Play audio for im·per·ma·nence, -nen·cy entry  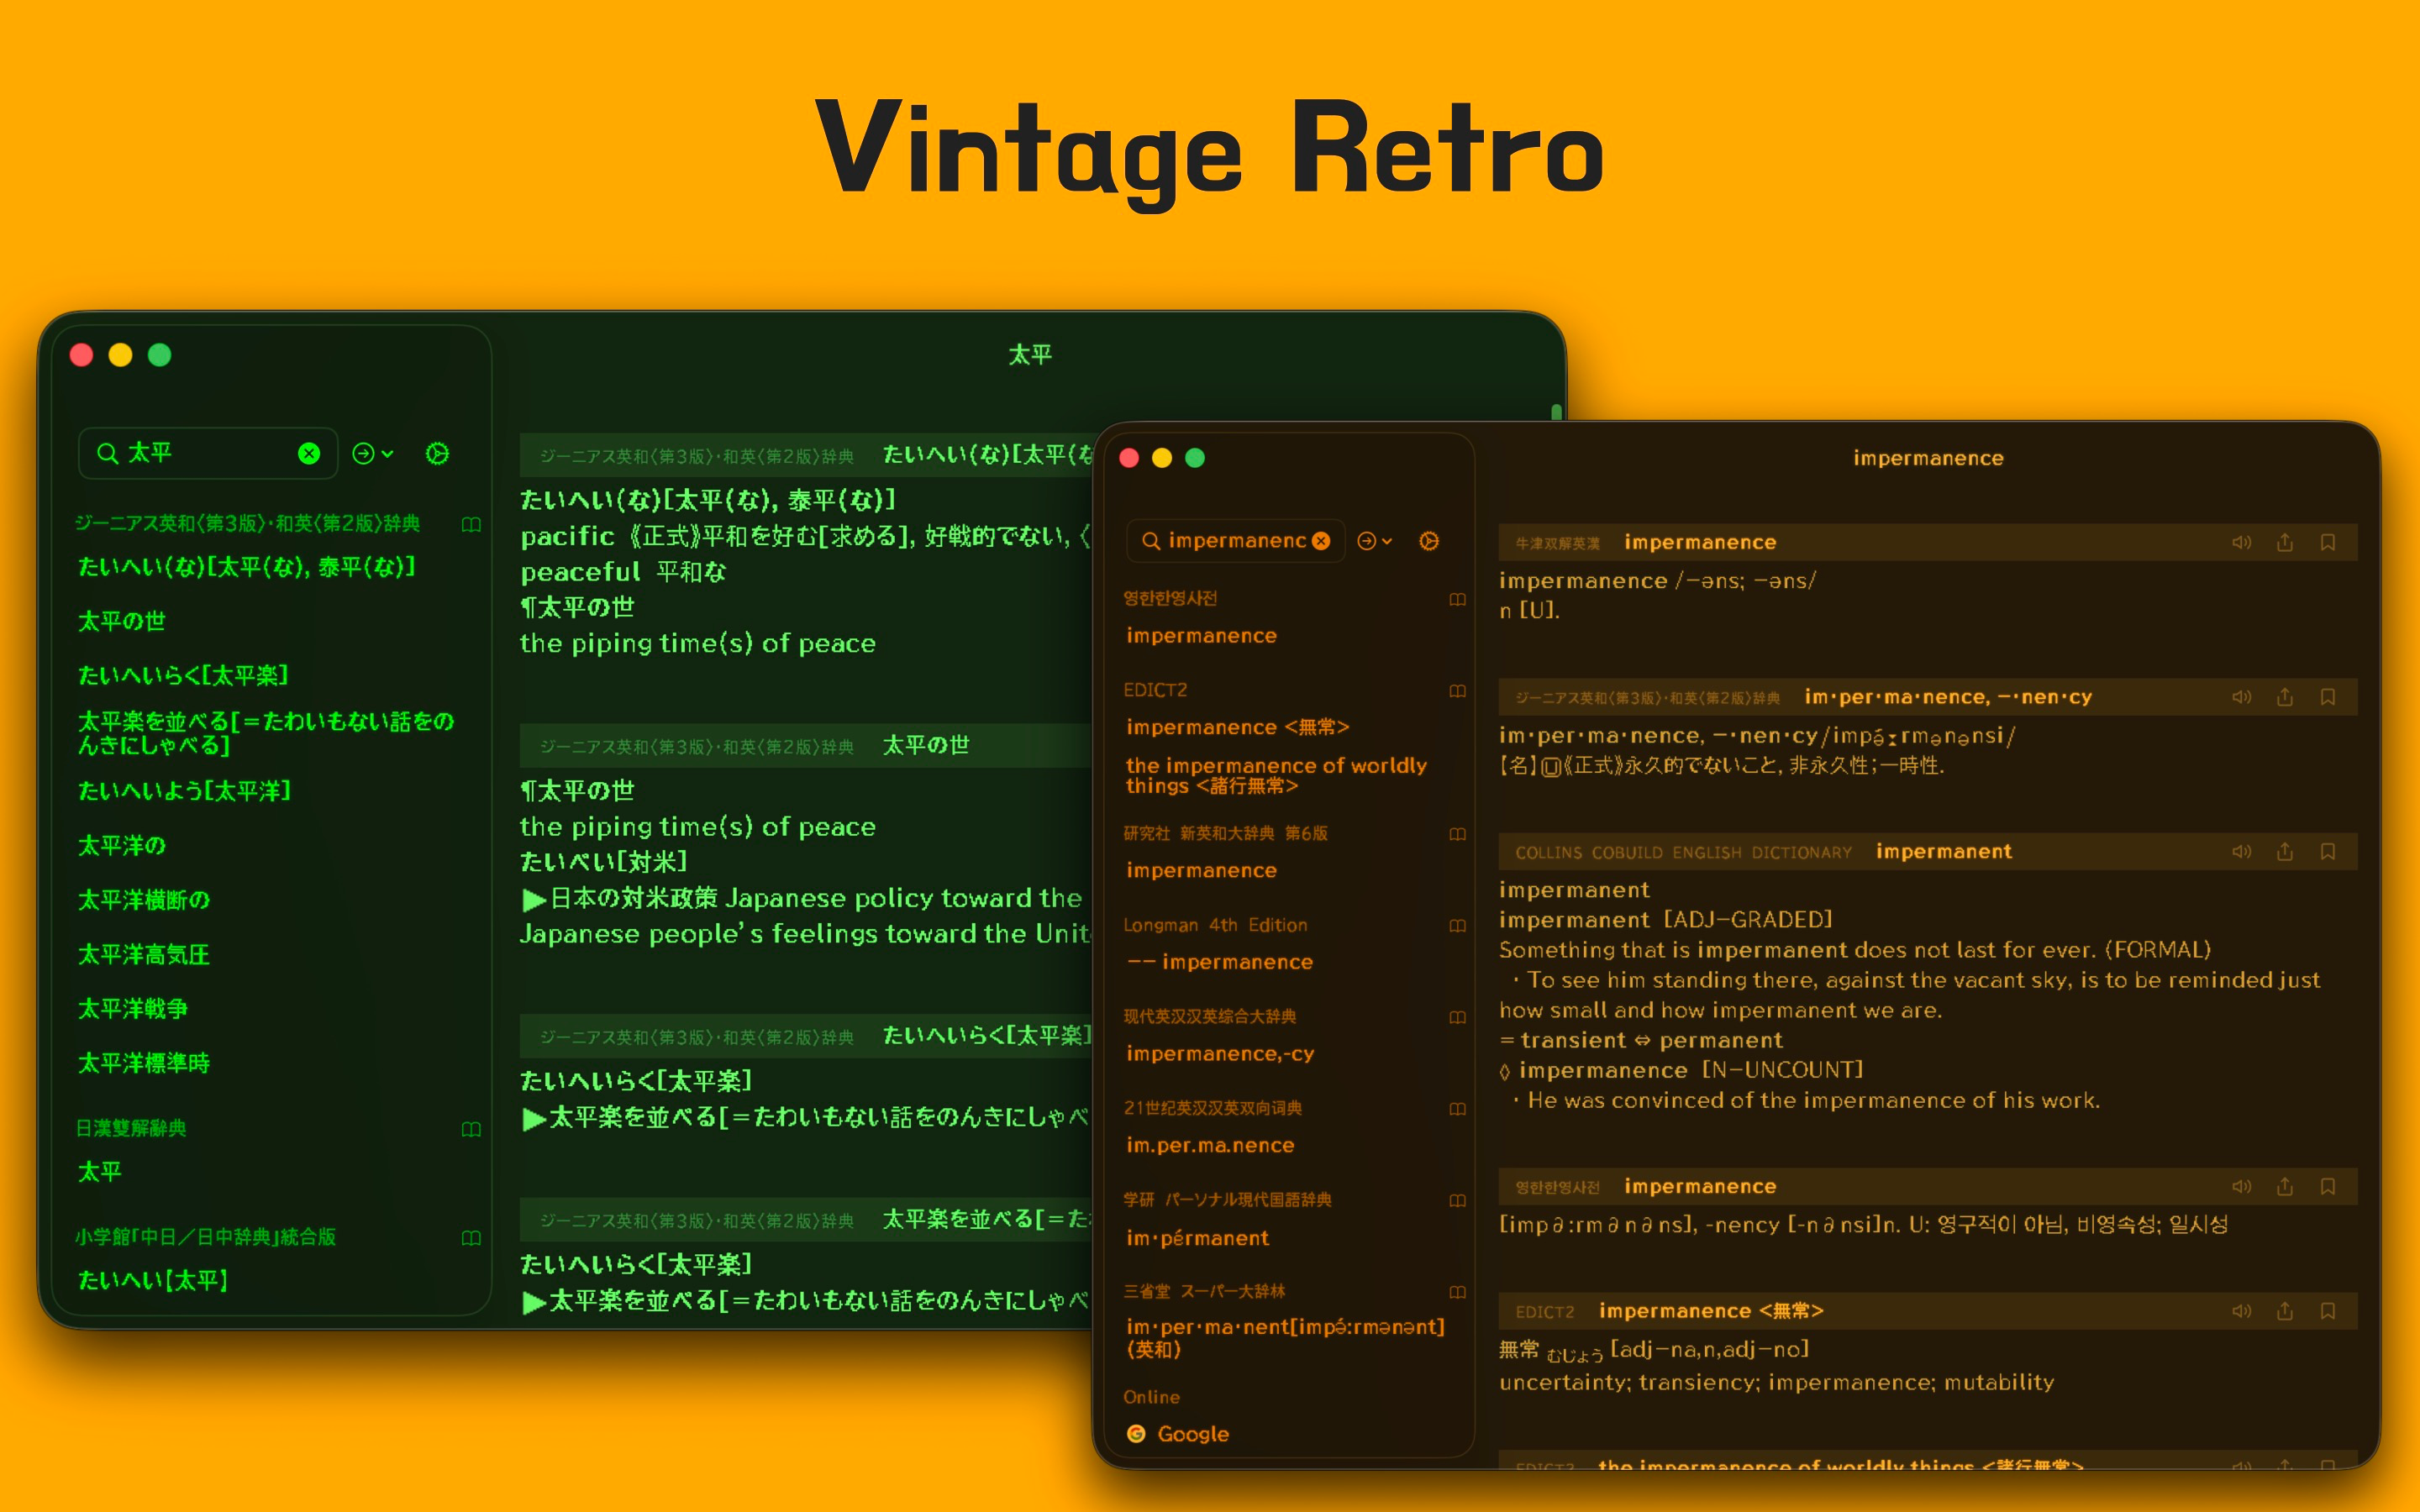pos(2241,697)
